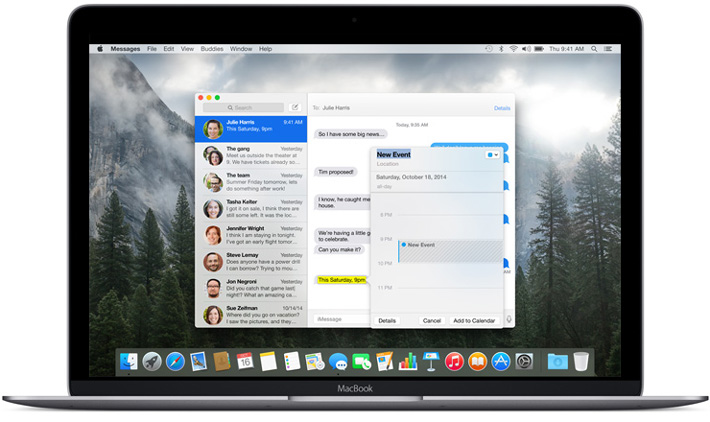Click the Messages search field
The height and width of the screenshot is (422, 710).
point(243,107)
